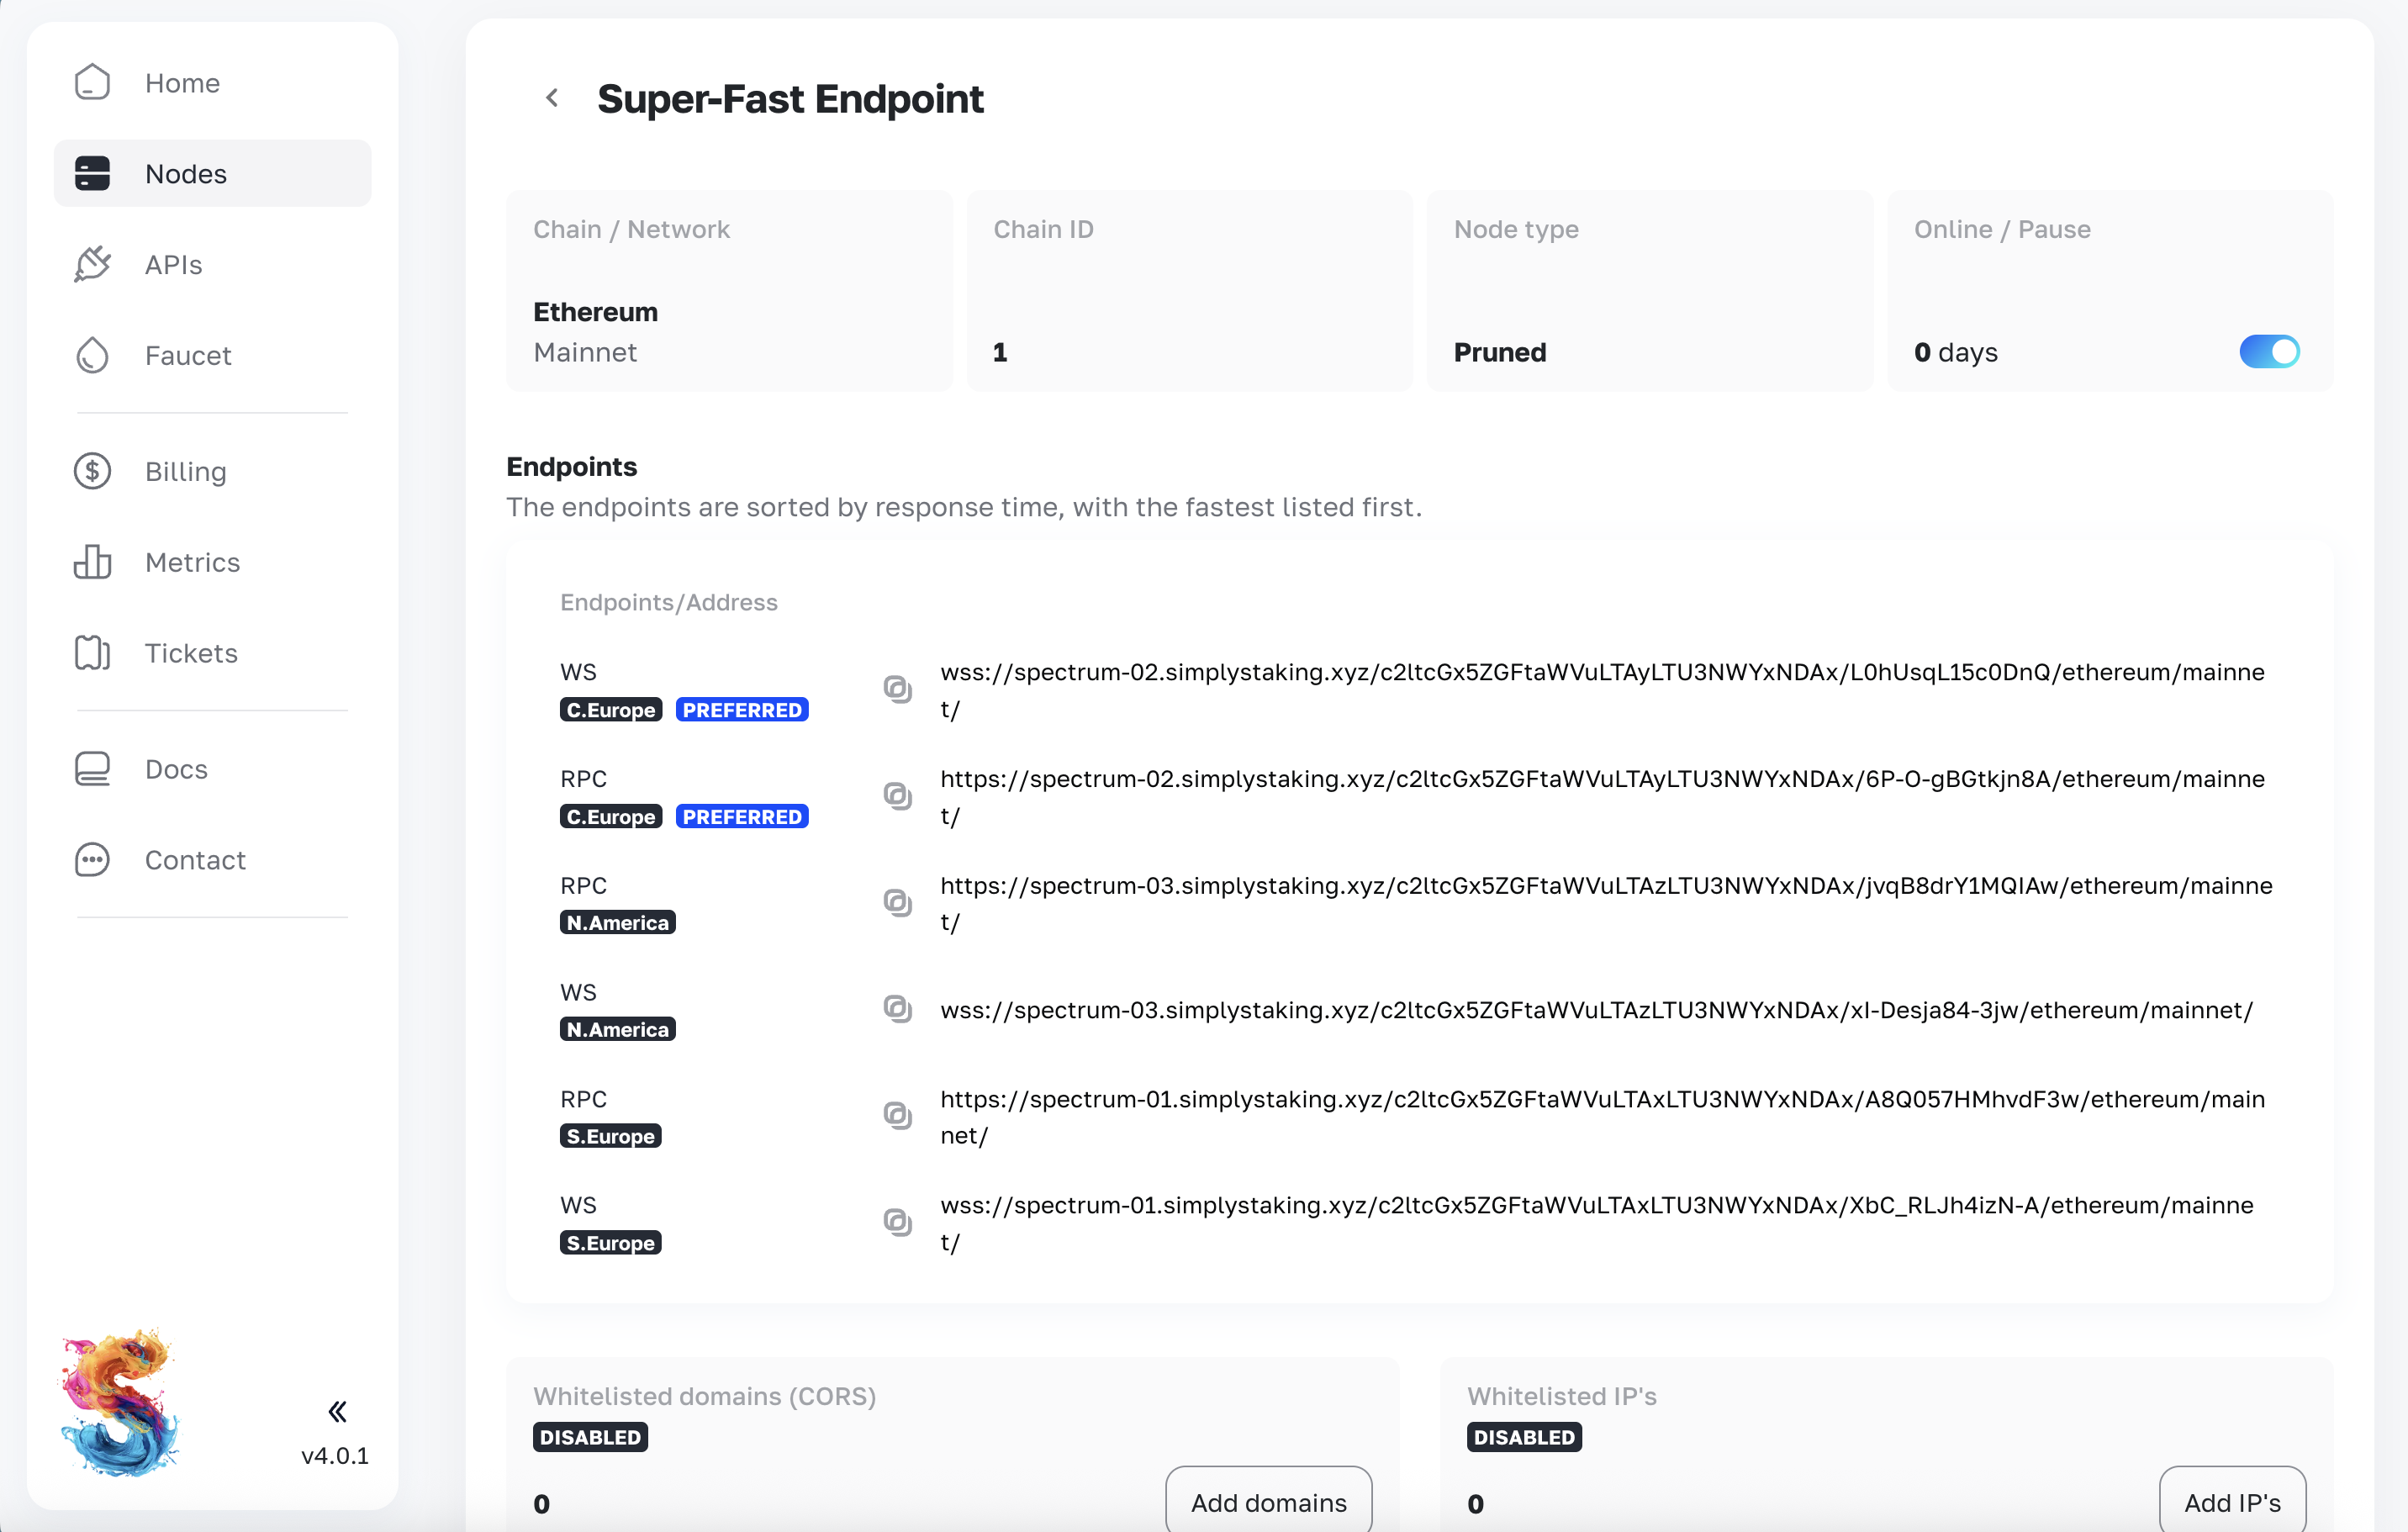Click the Docs book icon
This screenshot has width=2408, height=1532.
point(92,769)
